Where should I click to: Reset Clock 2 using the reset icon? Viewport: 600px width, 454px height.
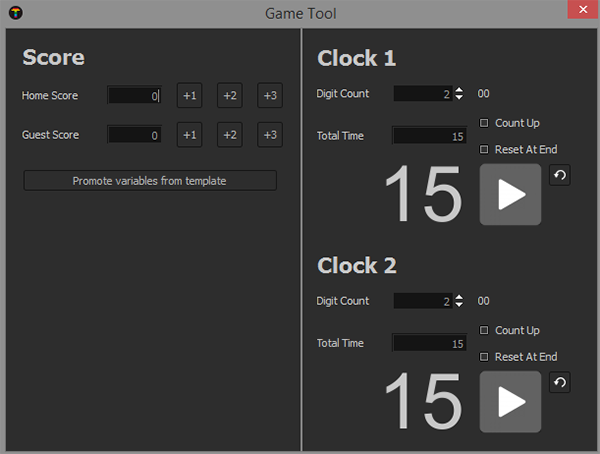560,382
